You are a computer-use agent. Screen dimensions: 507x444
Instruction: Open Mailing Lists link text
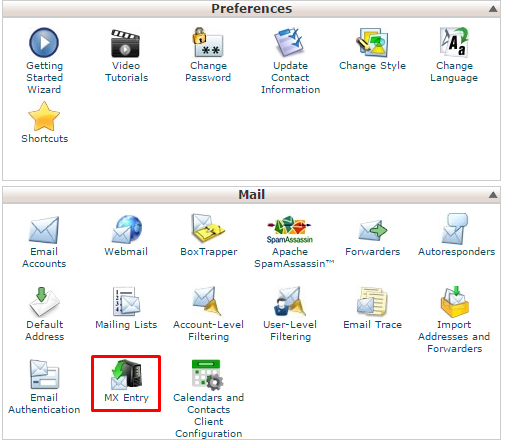click(126, 325)
